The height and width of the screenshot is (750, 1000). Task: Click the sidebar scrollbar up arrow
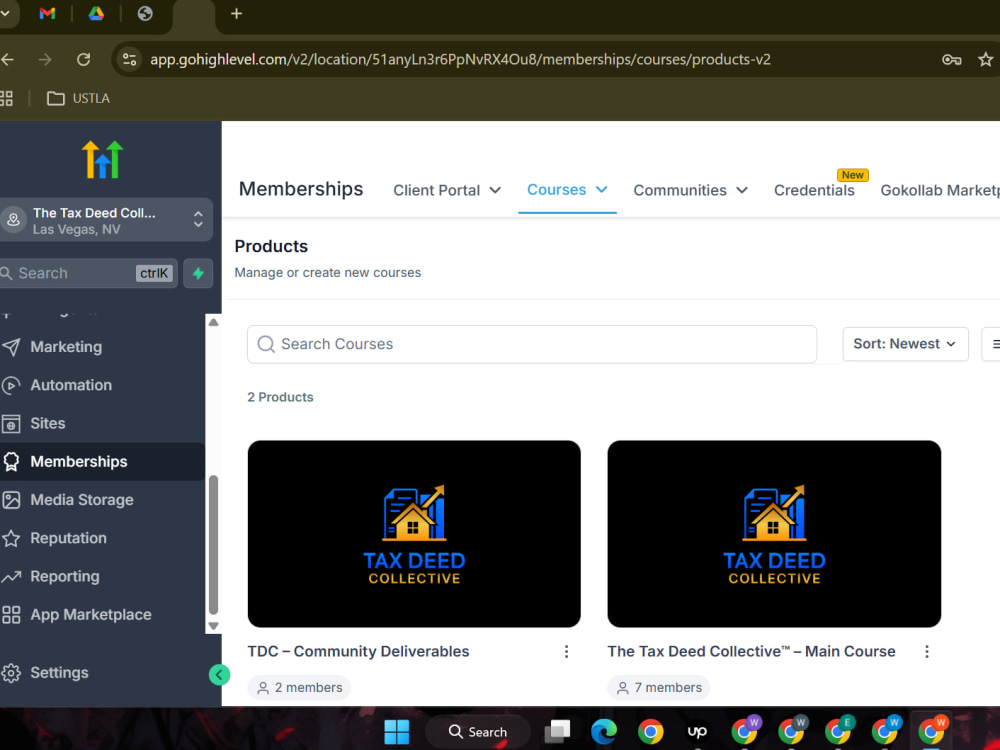click(214, 323)
